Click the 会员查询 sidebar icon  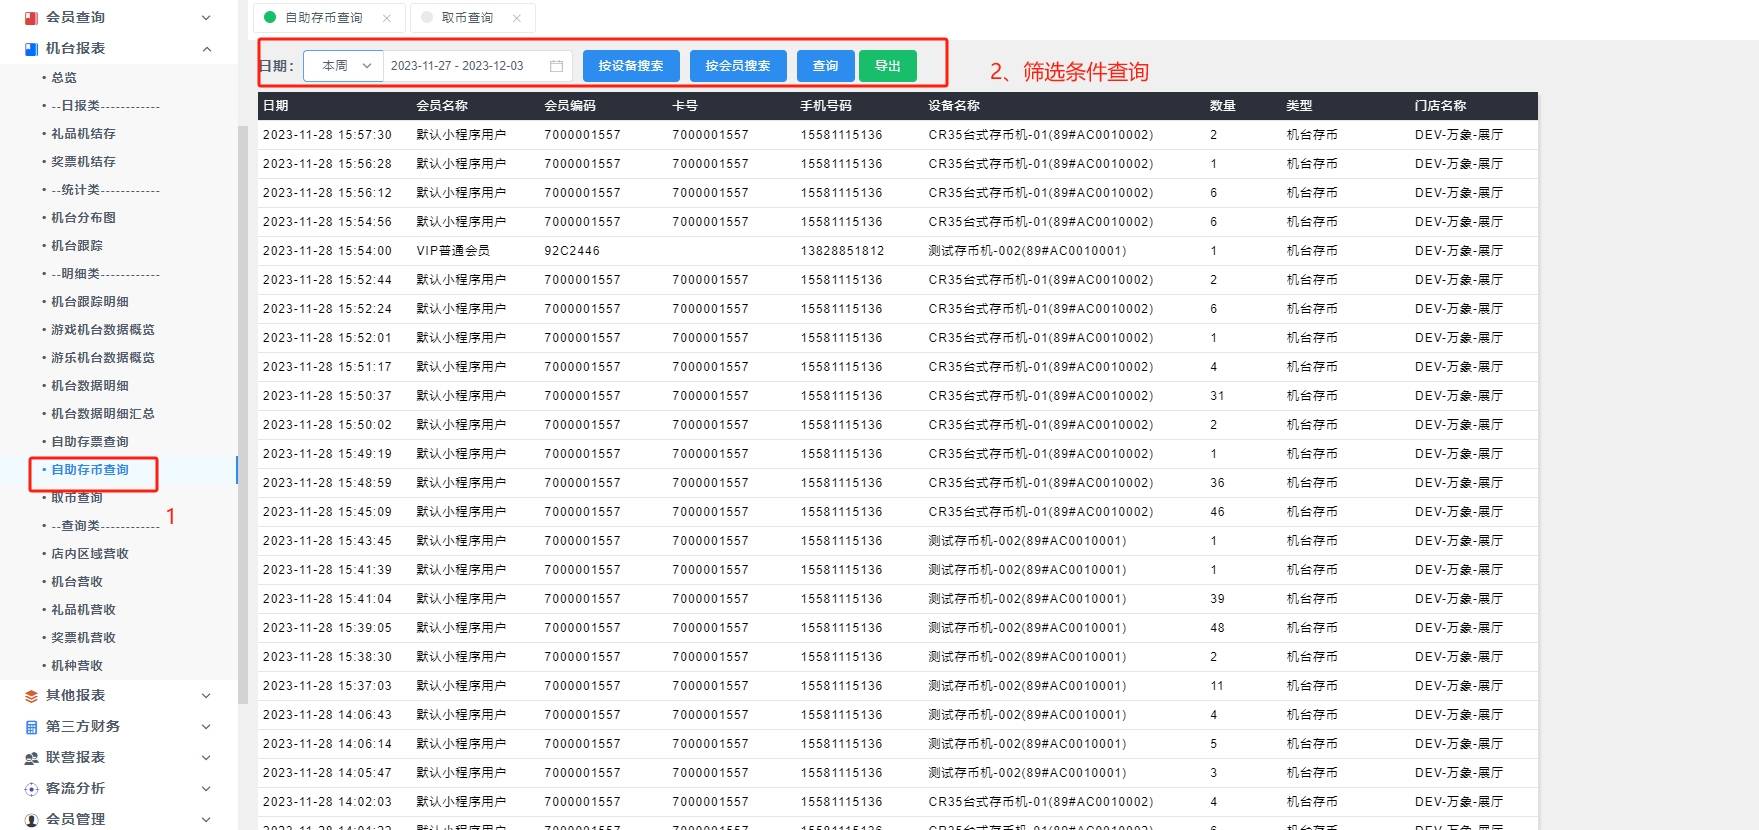[31, 18]
